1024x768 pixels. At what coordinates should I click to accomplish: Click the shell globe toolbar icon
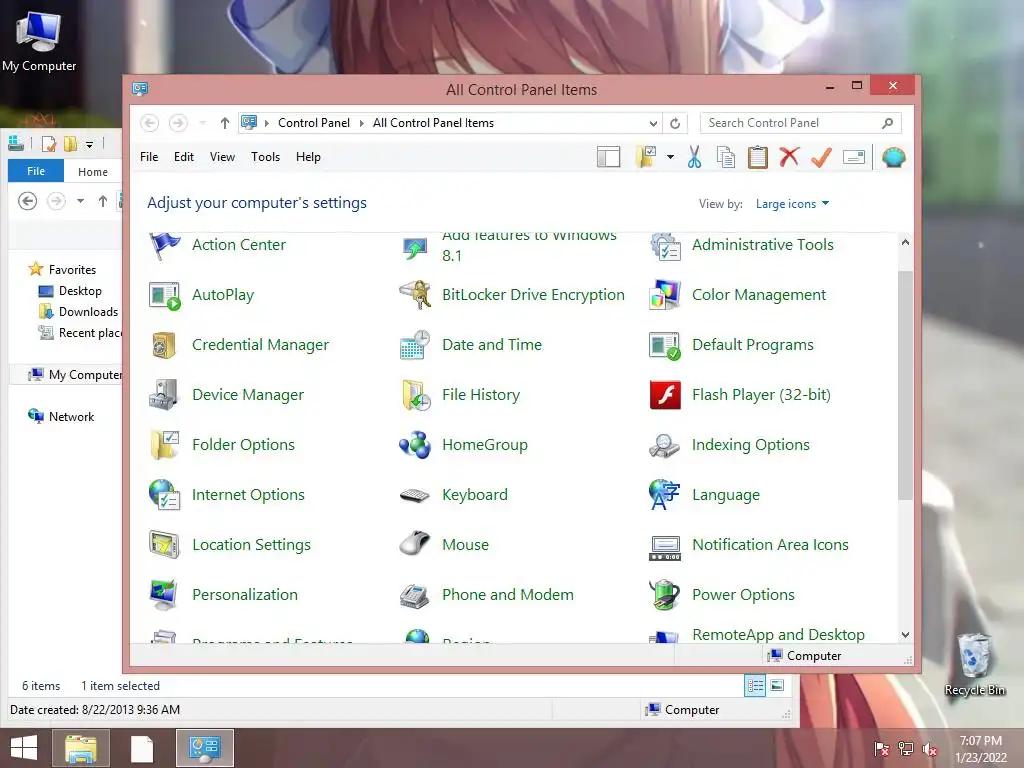tap(893, 157)
